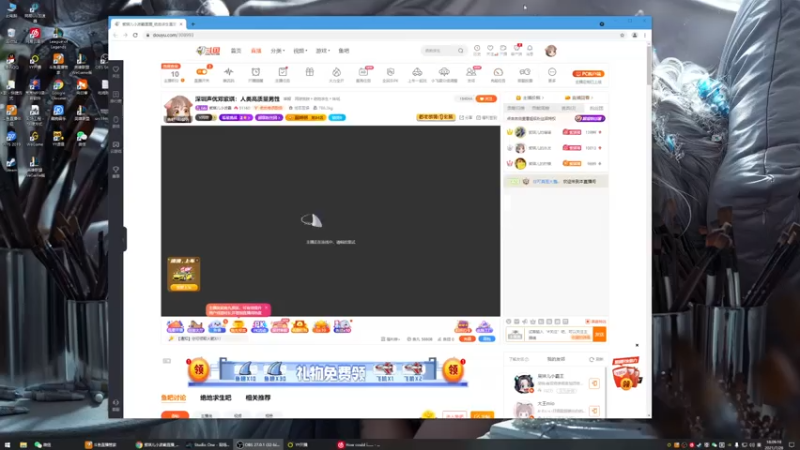Click the heart icon in dark left sidebar
The width and height of the screenshot is (800, 450).
click(116, 69)
